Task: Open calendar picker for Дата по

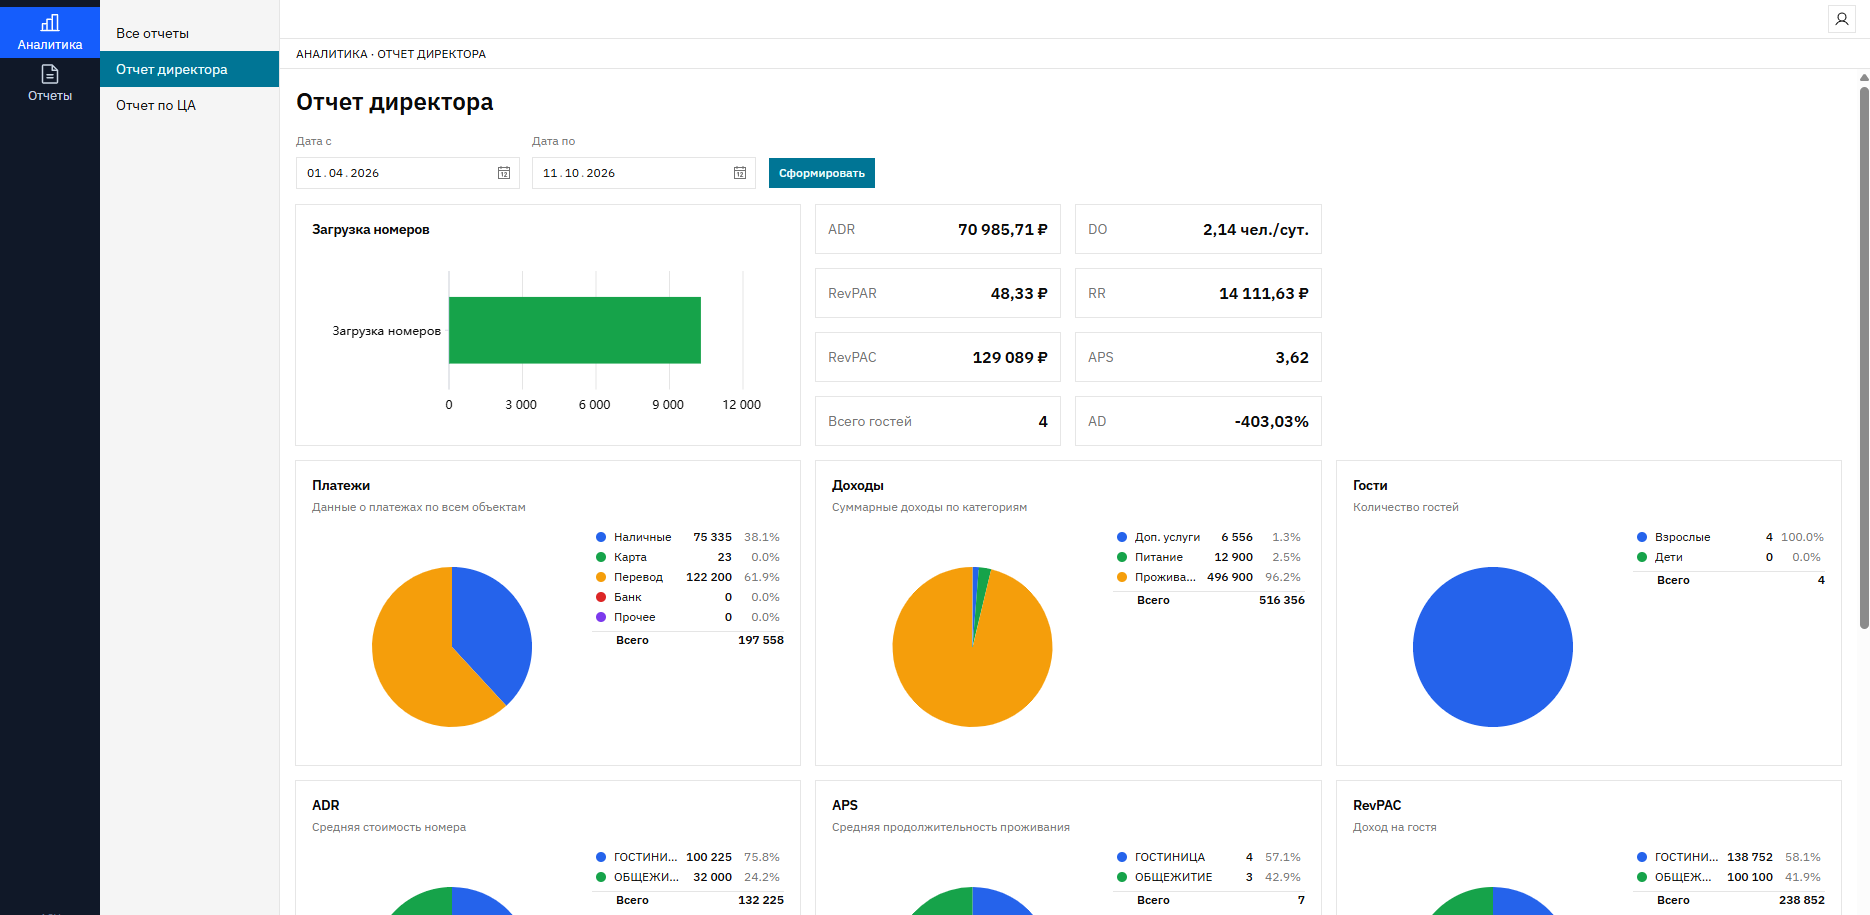Action: pos(740,173)
